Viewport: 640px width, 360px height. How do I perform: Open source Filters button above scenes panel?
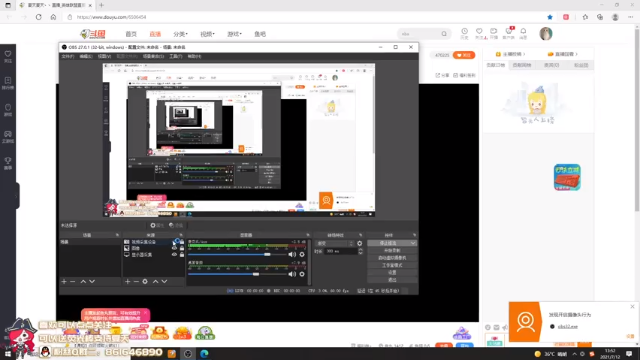176,225
